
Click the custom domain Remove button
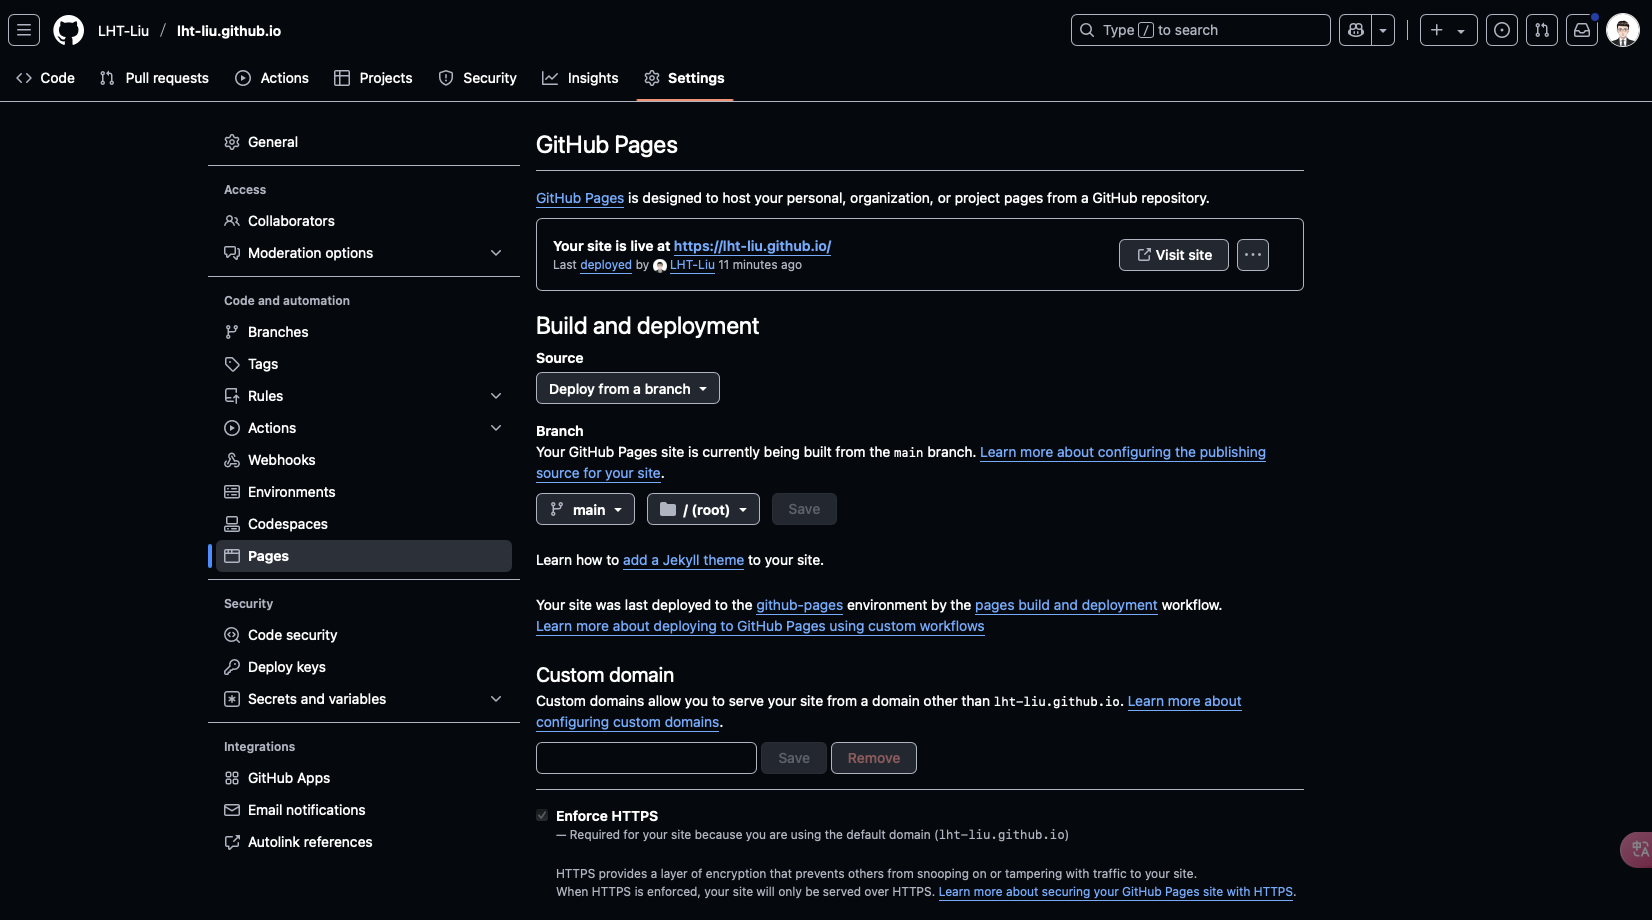[x=874, y=758]
